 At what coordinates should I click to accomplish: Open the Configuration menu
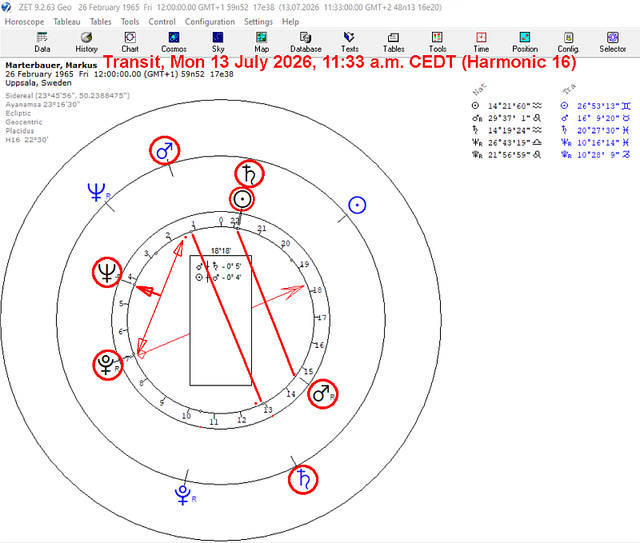(210, 22)
